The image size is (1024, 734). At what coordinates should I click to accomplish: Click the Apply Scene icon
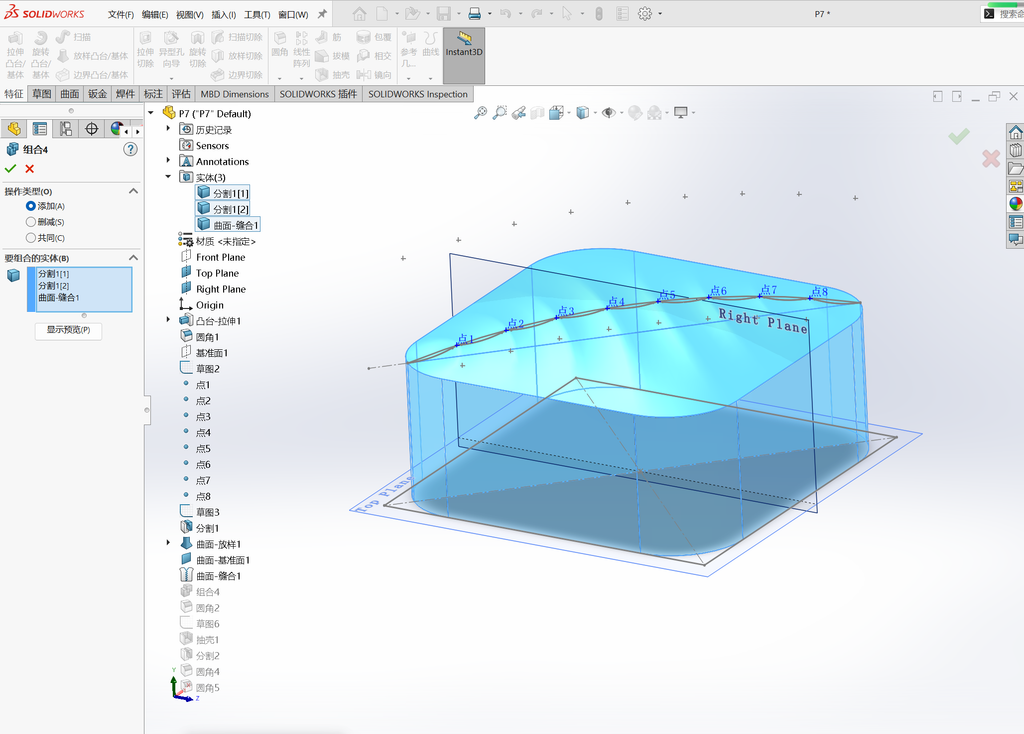coord(654,113)
